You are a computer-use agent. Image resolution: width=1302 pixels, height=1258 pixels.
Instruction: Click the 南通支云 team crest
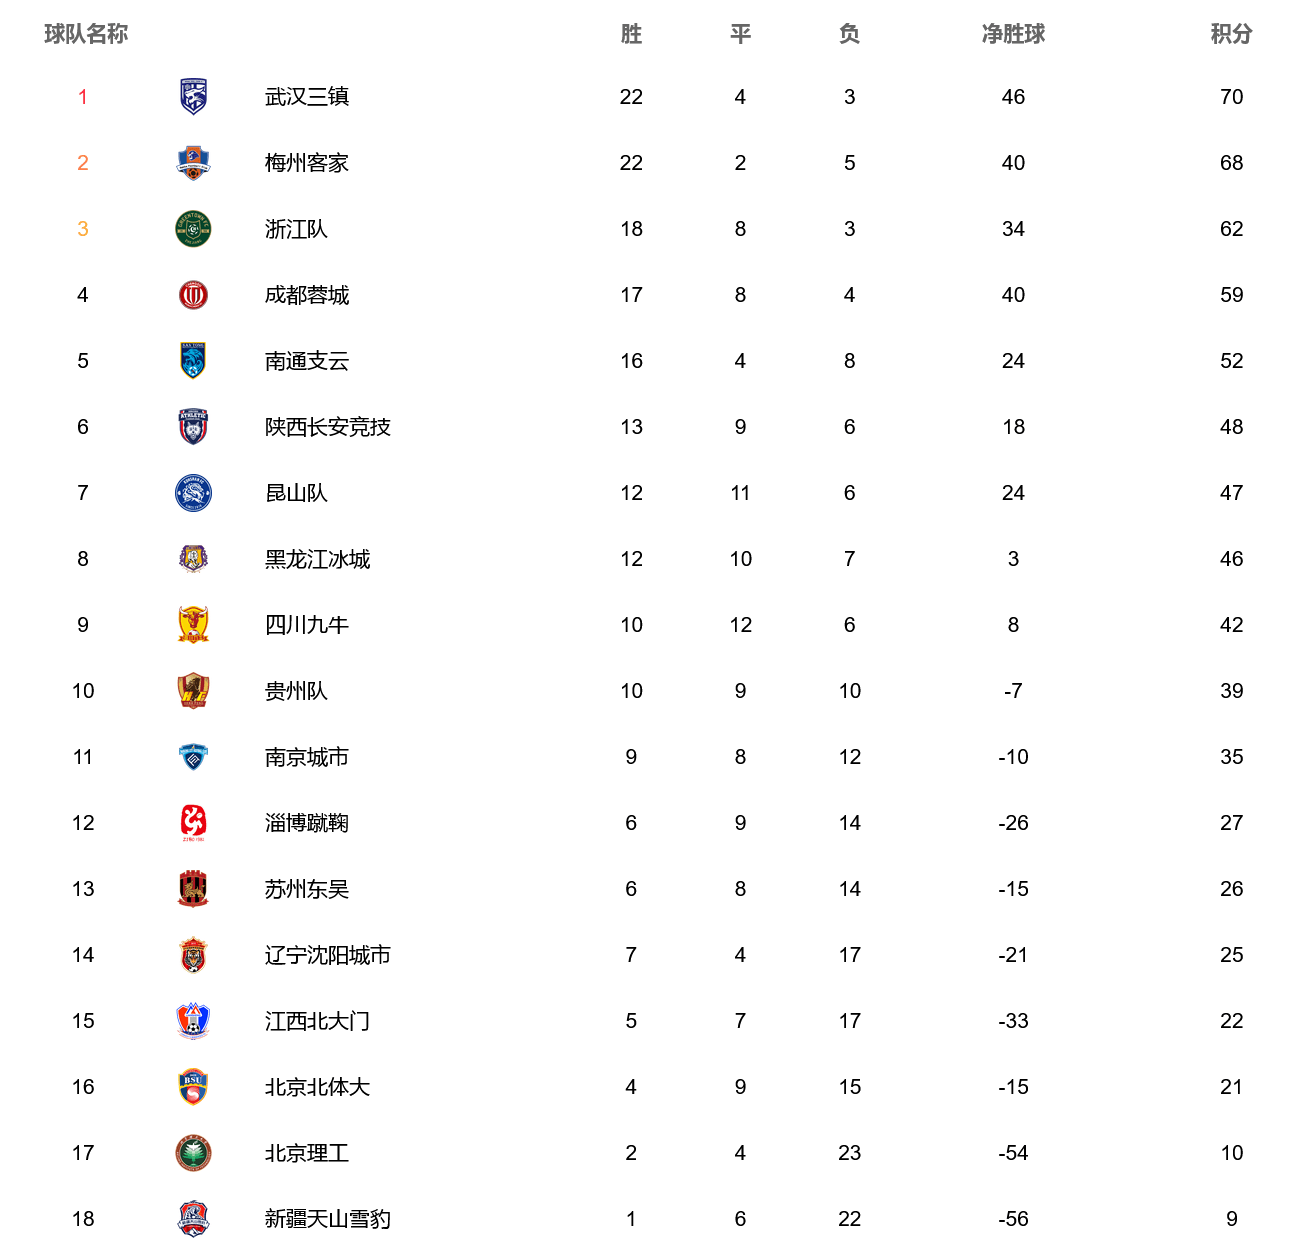tap(193, 361)
